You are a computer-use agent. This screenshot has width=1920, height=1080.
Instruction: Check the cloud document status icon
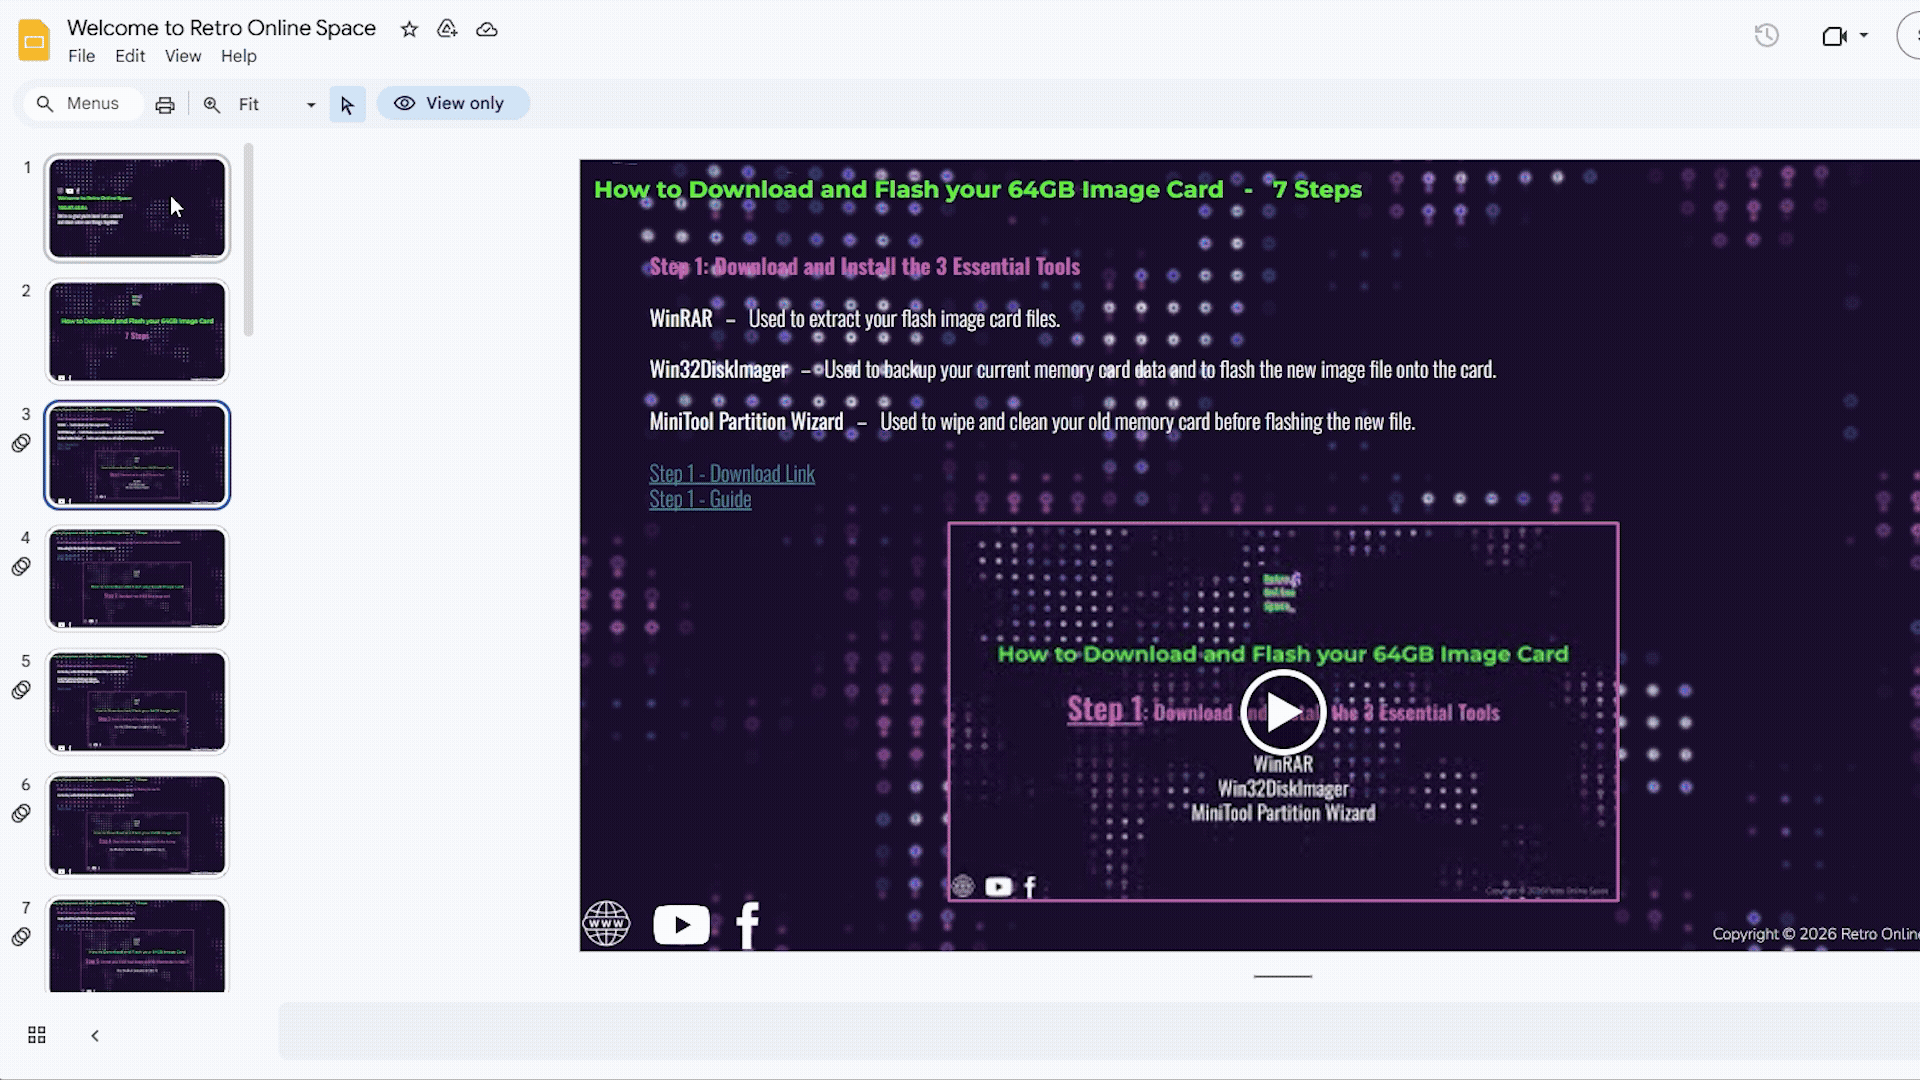487,29
